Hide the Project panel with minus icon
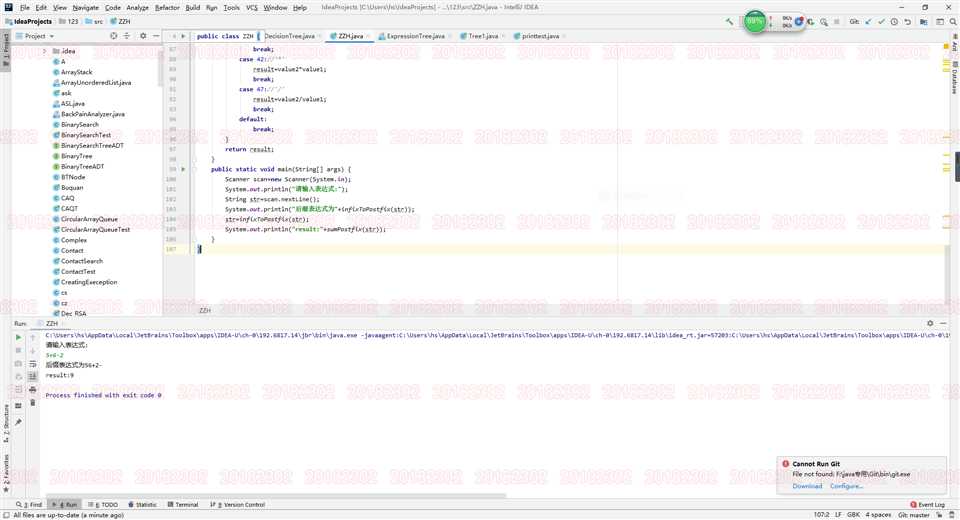Viewport: 960px width, 520px height. [156, 36]
